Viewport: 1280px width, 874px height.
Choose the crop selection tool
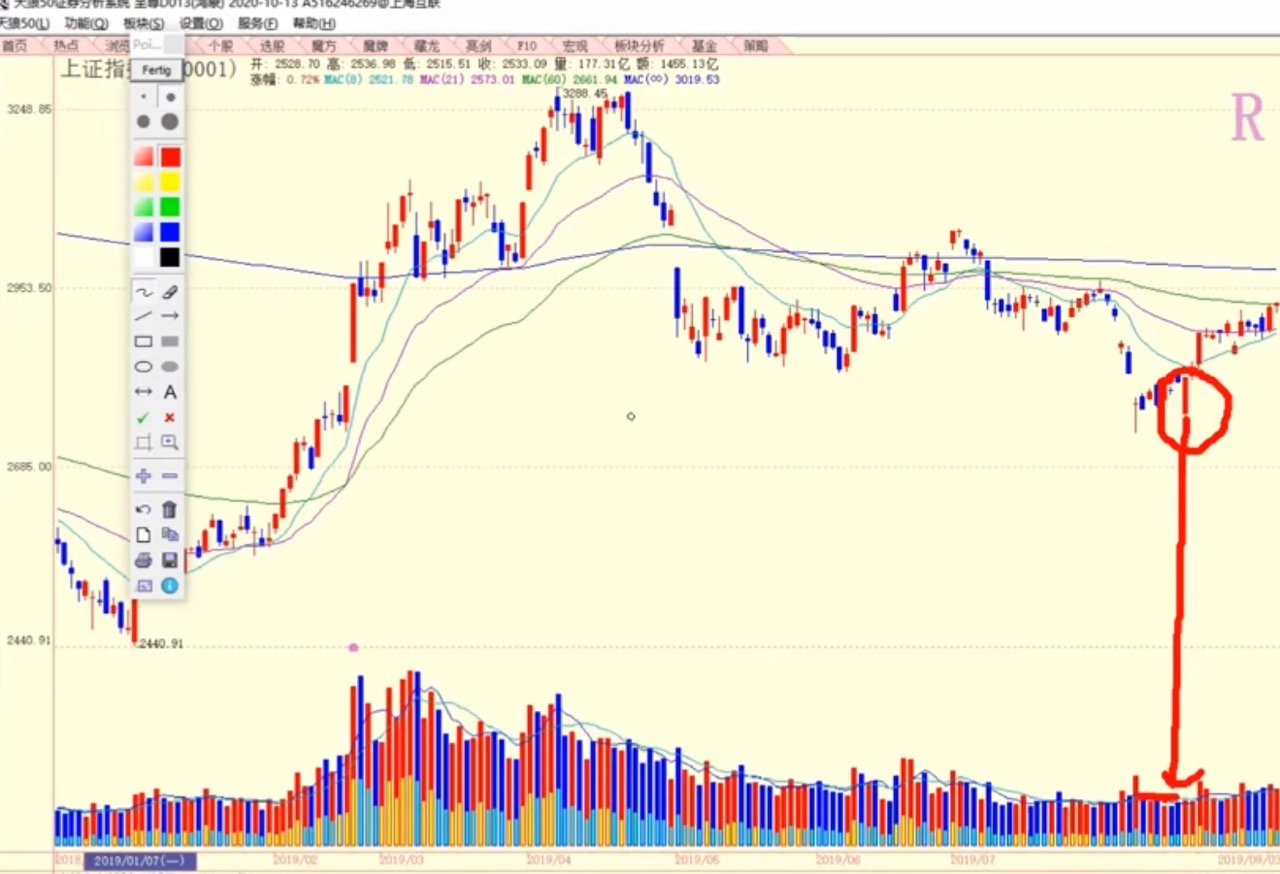point(144,442)
